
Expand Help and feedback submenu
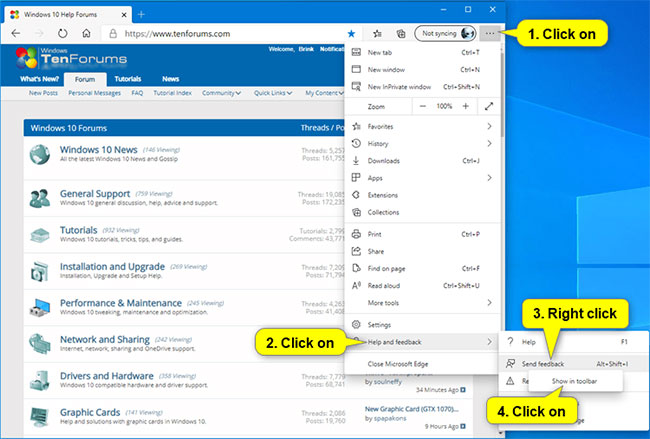tap(422, 342)
